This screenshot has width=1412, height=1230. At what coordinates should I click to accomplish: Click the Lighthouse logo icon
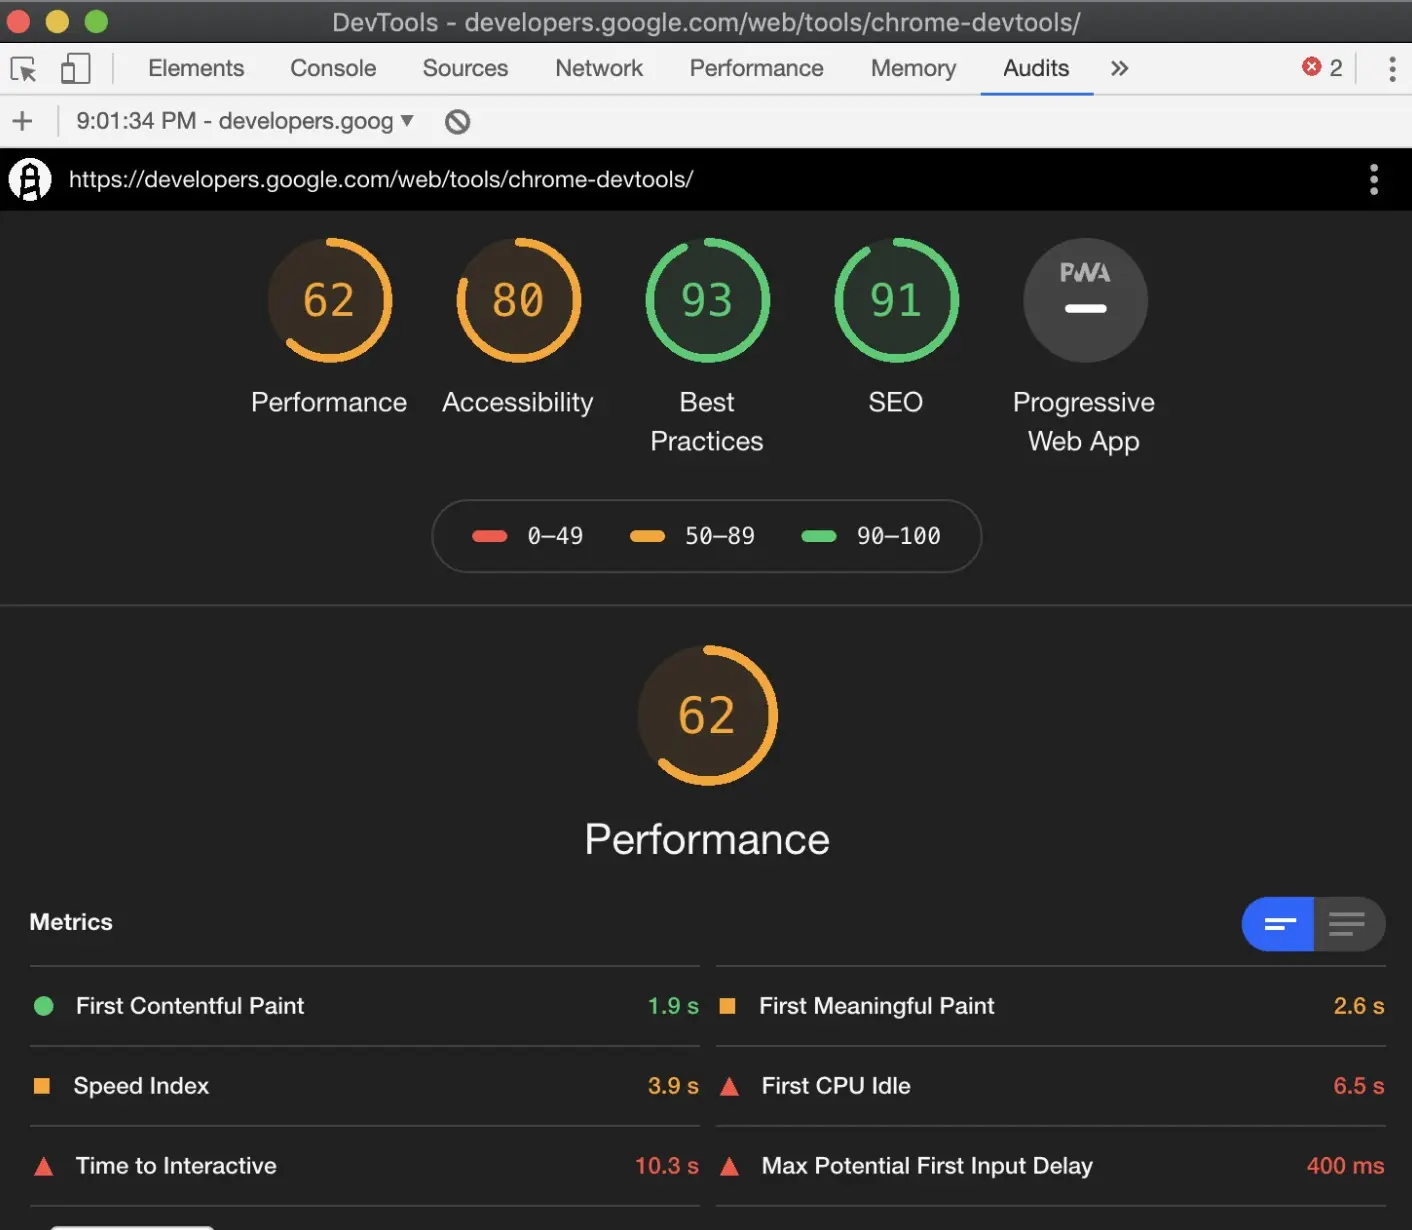[x=30, y=180]
